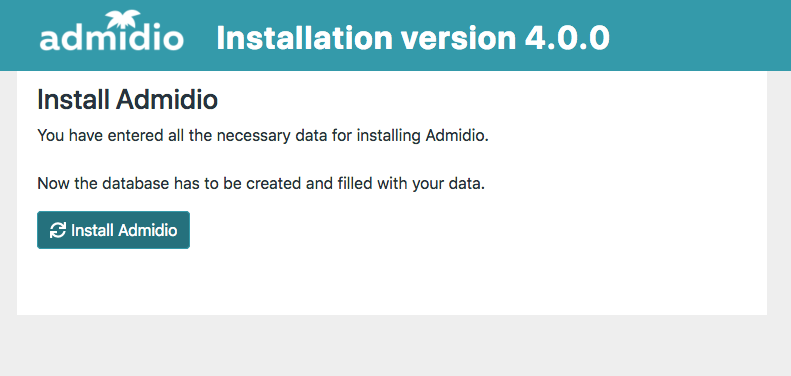This screenshot has height=376, width=791.
Task: Click the word 'database' in the second paragraph
Action: point(135,184)
